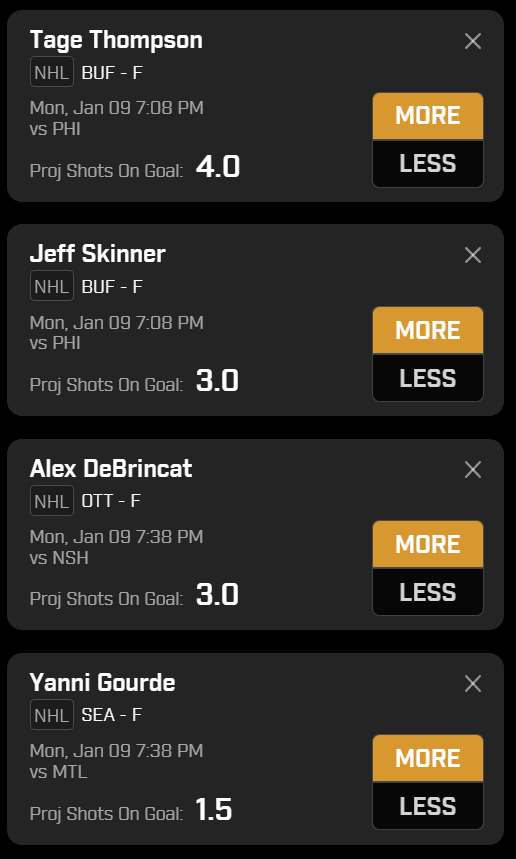Image resolution: width=516 pixels, height=859 pixels.
Task: Click NHL badge on Jeff Skinner card
Action: (51, 286)
